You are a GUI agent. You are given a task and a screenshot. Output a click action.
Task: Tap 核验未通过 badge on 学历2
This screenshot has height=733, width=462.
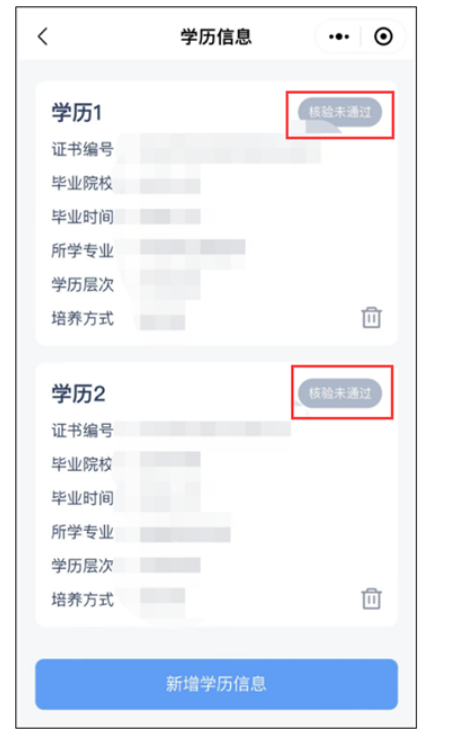(x=340, y=393)
